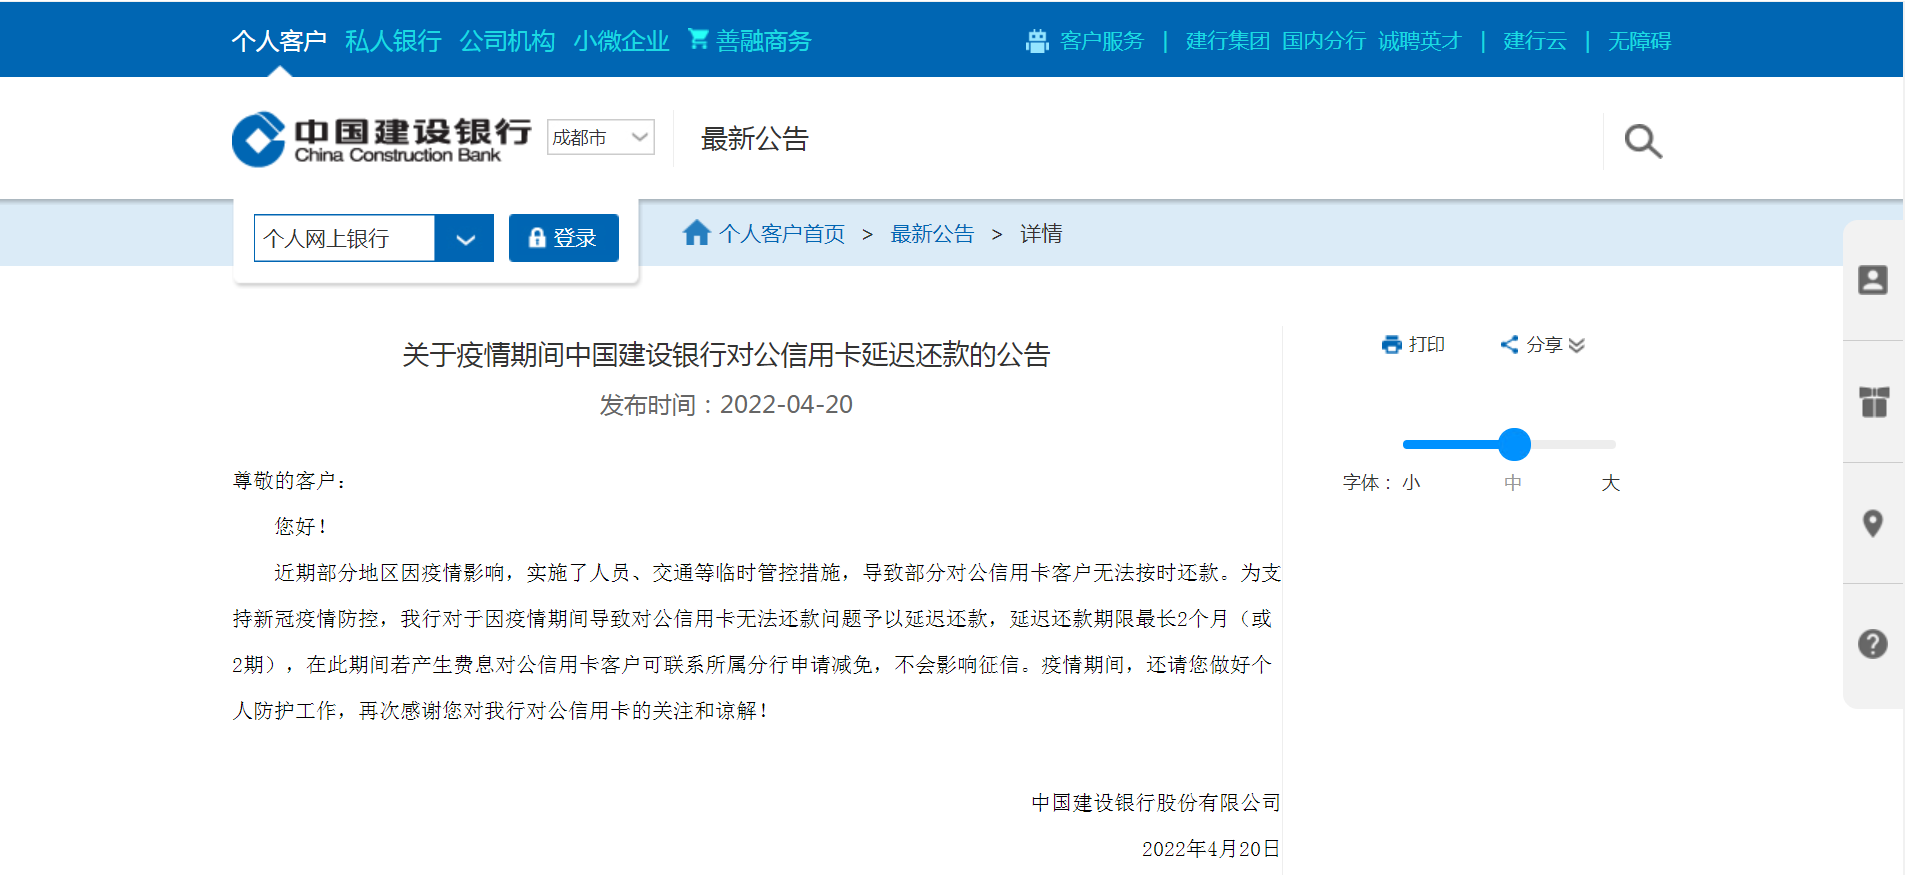
Task: Open the 个人网上银行 dropdown arrow
Action: coord(465,238)
